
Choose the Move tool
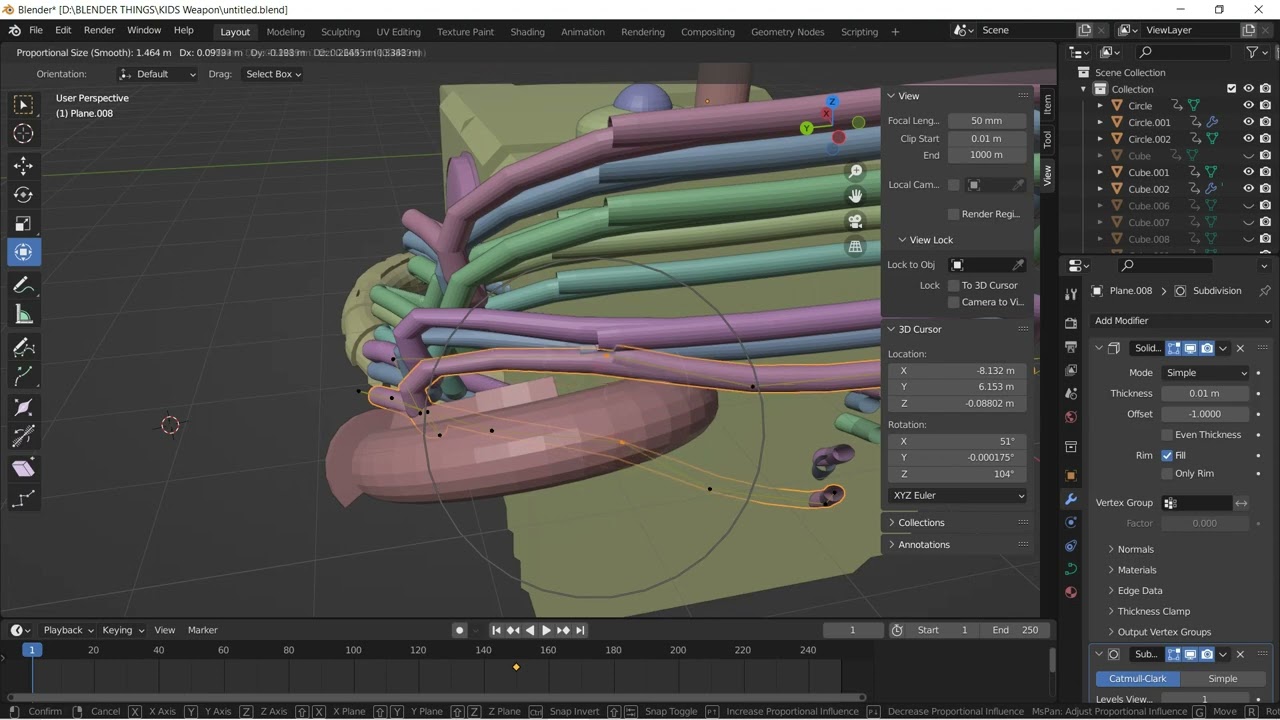coord(24,166)
